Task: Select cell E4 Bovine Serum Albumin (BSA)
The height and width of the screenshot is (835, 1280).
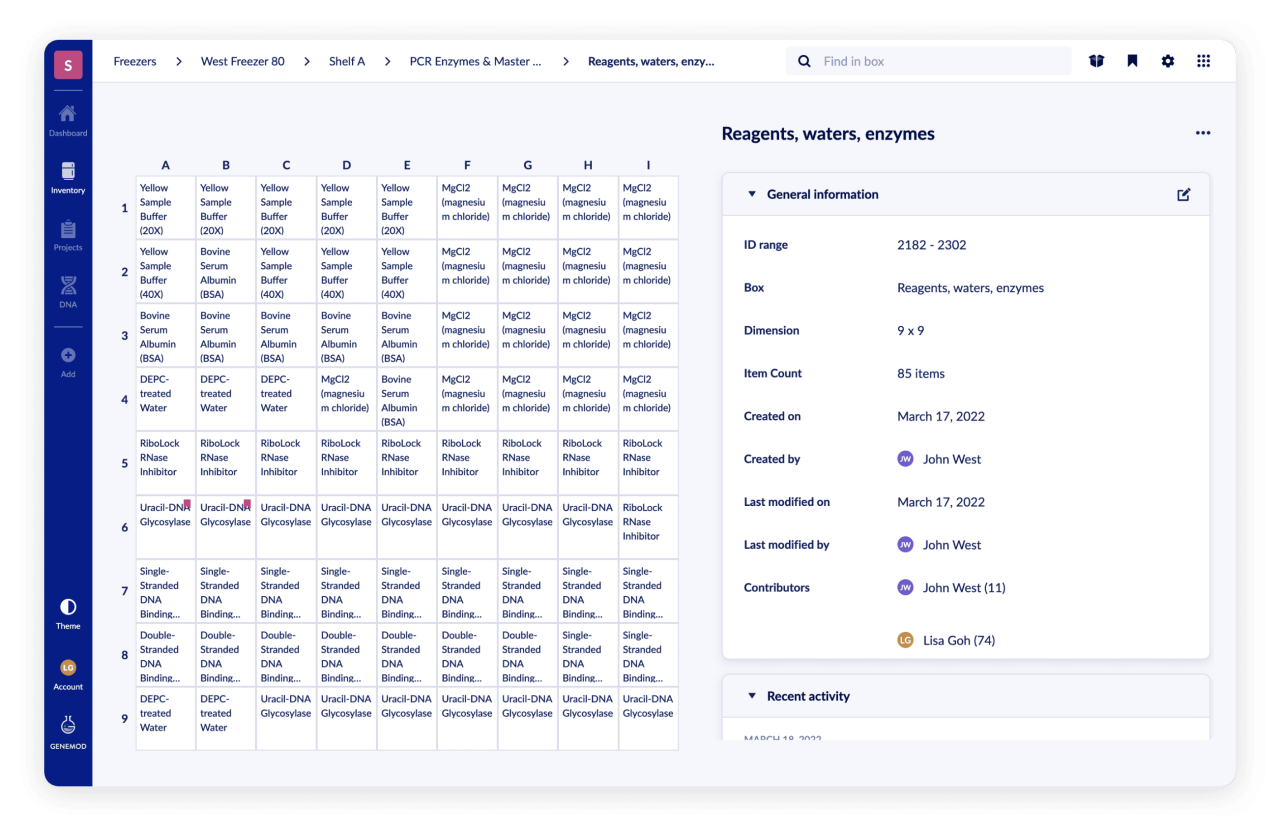Action: tap(407, 400)
